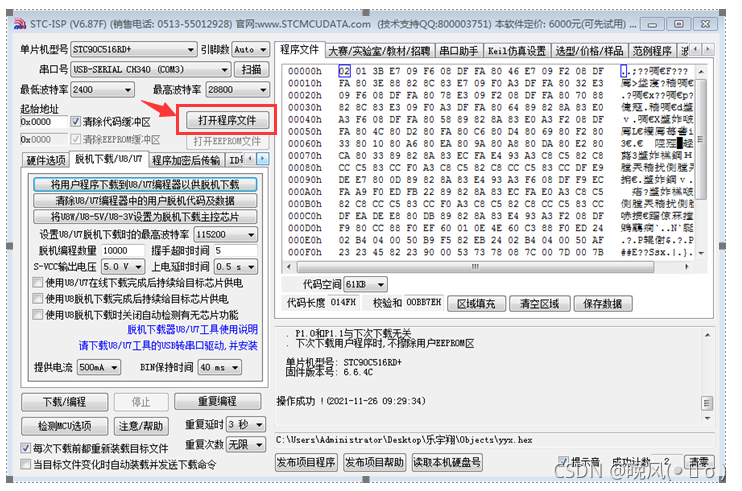Enable 使用U8脱机下载完成后持续给目标芯片供电
The image size is (742, 491).
(x=38, y=299)
